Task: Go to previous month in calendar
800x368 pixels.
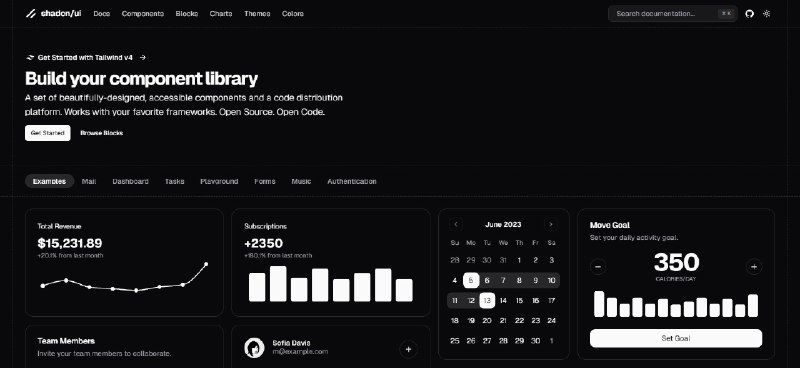Action: 456,225
